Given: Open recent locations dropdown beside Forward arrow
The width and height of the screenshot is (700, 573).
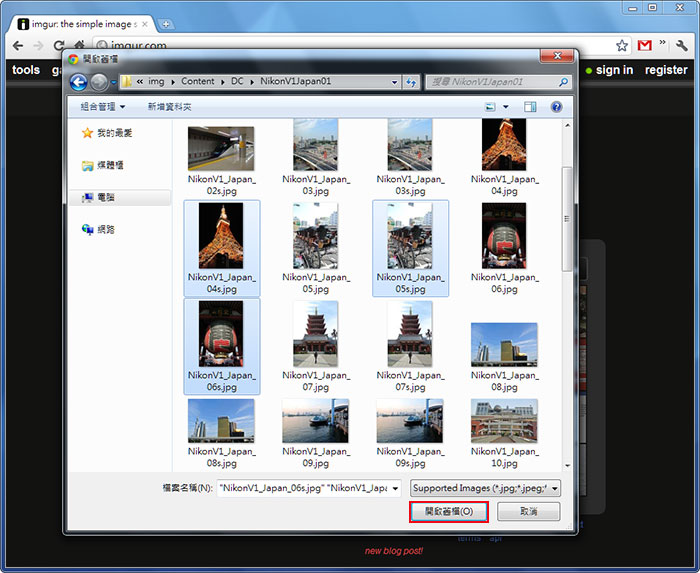Looking at the screenshot, I should [113, 82].
